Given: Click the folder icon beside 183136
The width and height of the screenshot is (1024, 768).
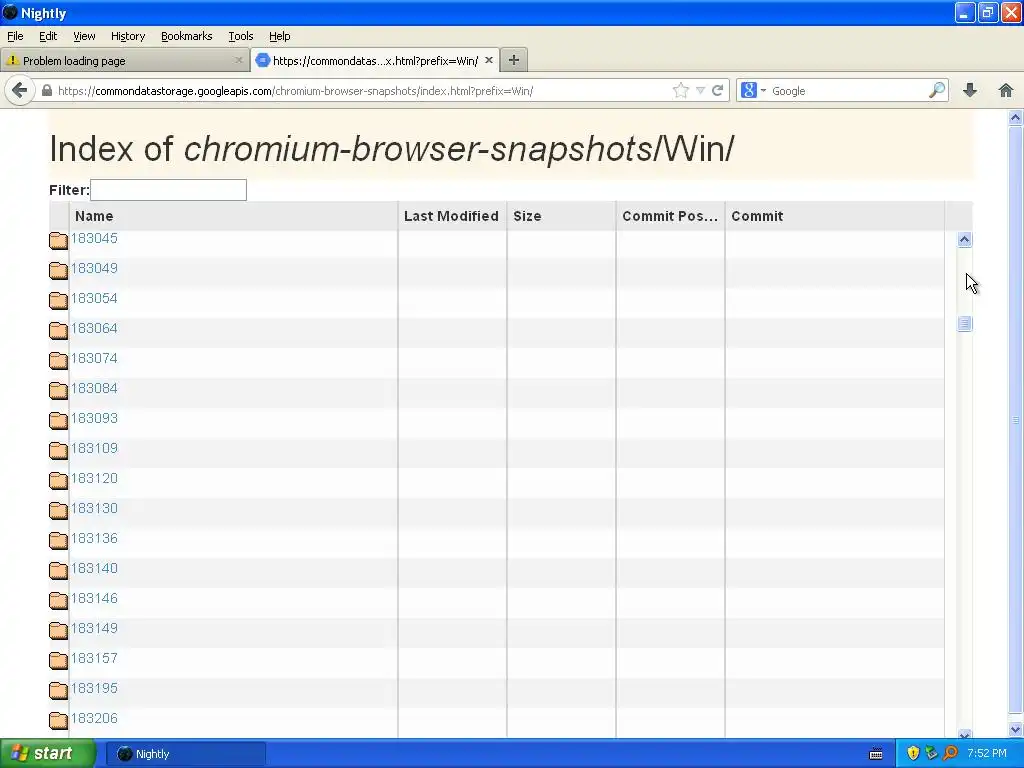Looking at the screenshot, I should click(x=58, y=541).
